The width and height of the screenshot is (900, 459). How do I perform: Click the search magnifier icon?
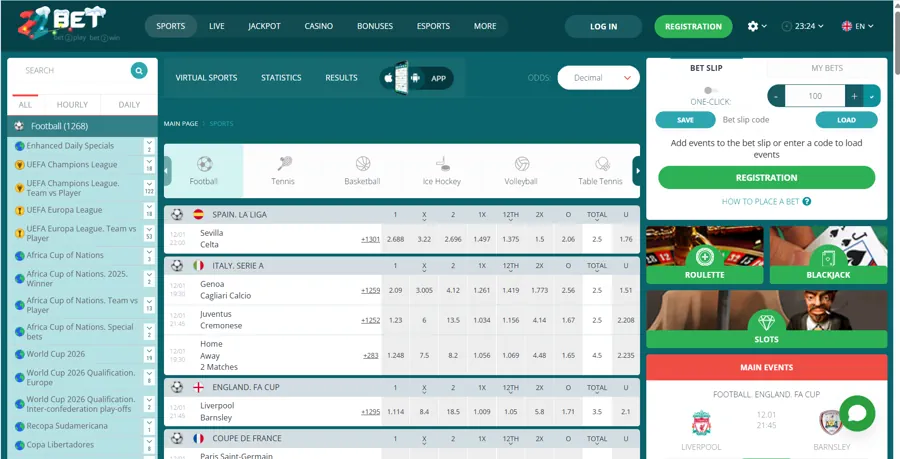[139, 71]
